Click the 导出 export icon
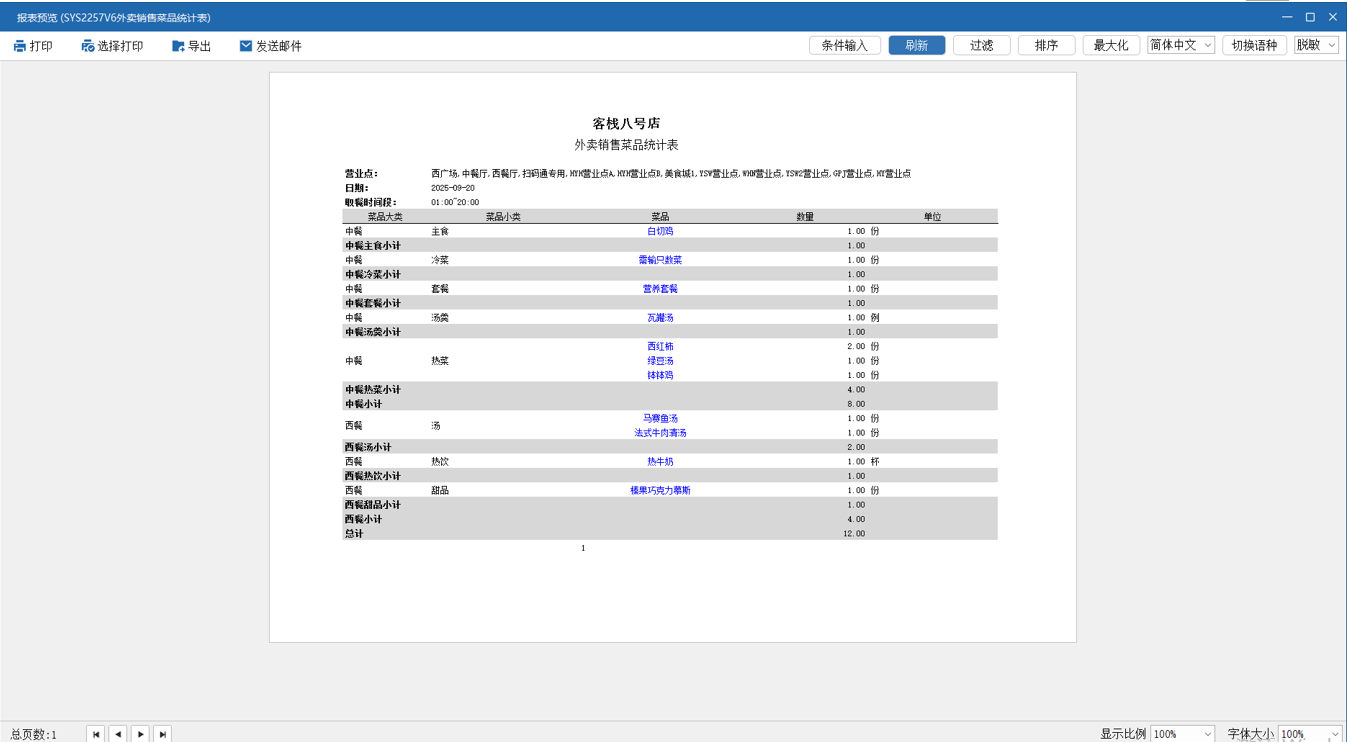1347x742 pixels. 178,46
